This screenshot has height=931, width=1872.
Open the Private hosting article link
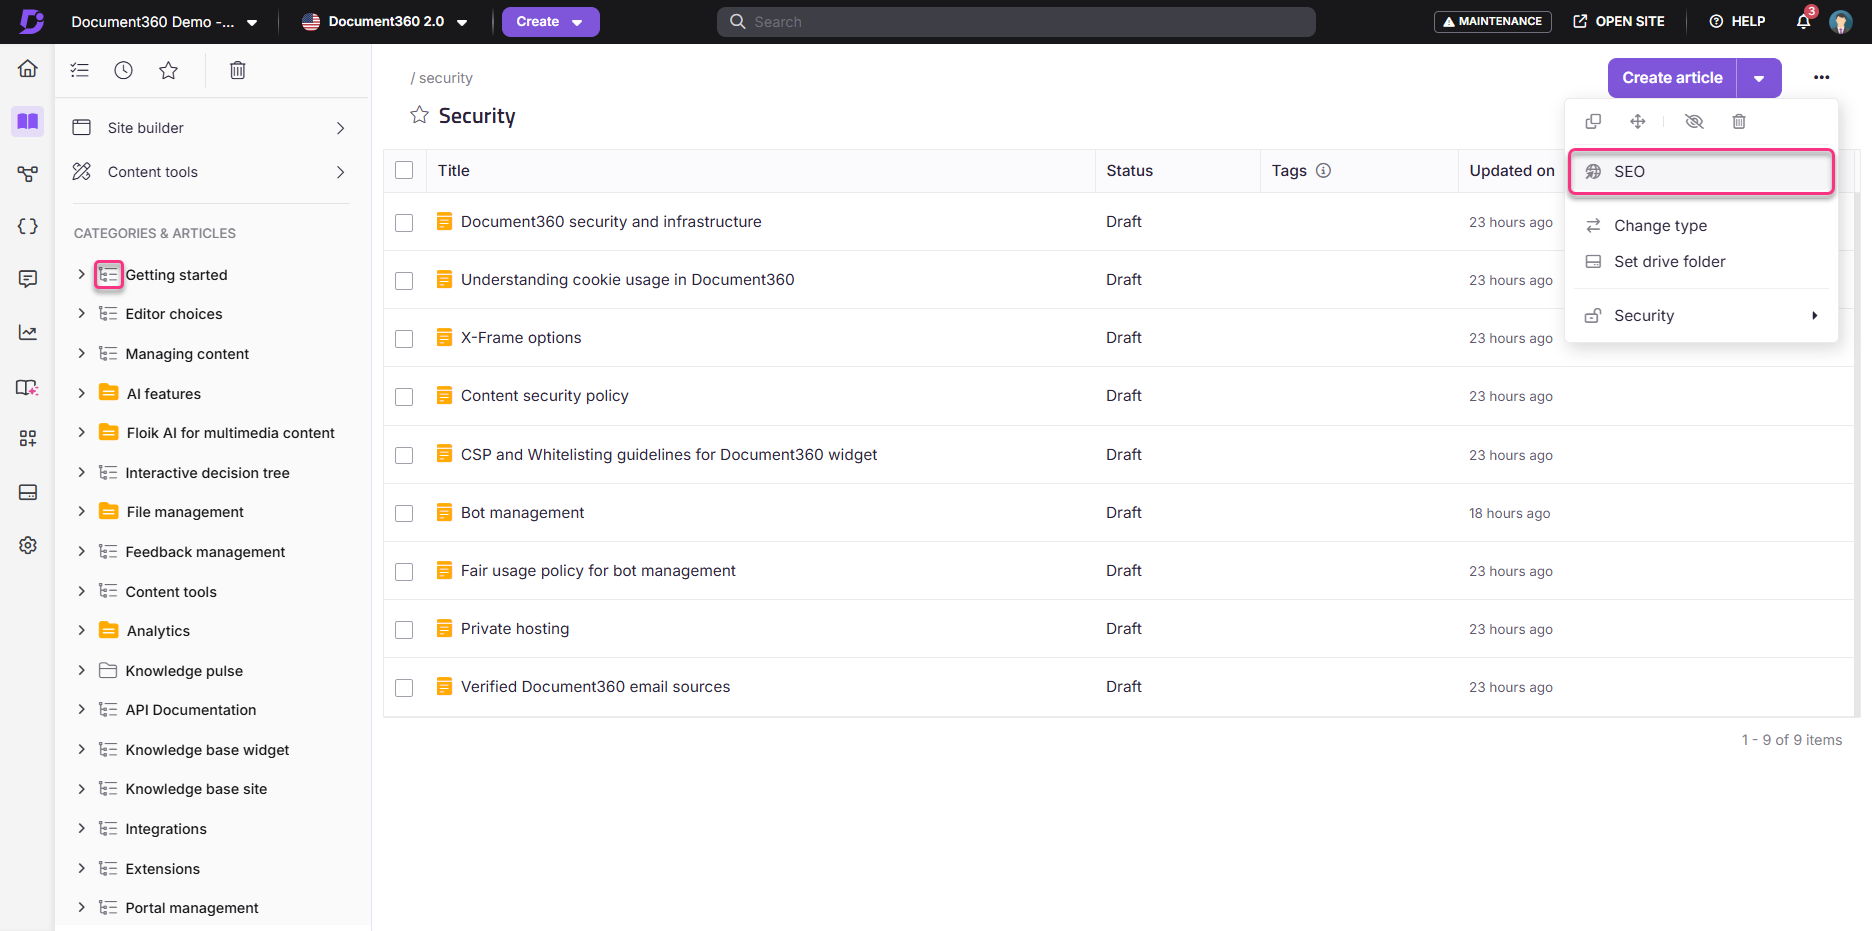(515, 628)
